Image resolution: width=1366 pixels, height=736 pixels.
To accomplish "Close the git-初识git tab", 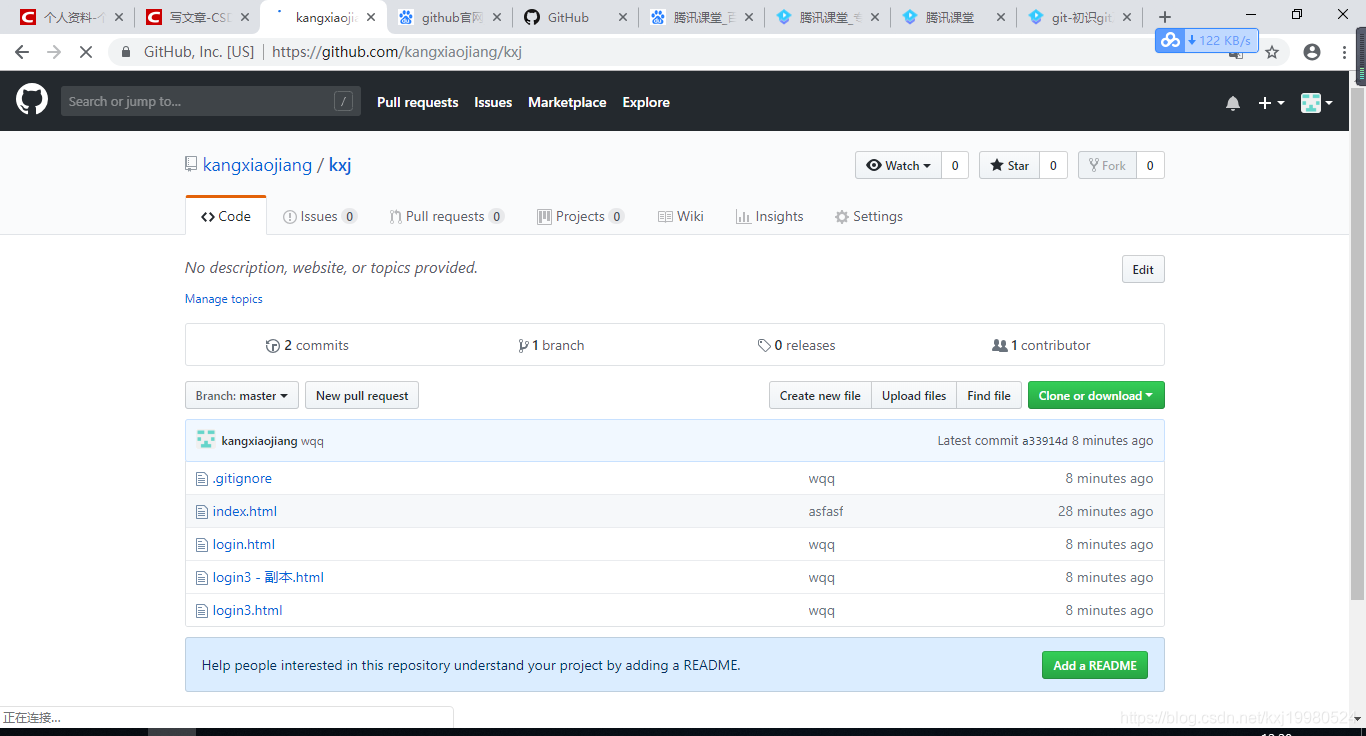I will [x=1127, y=17].
